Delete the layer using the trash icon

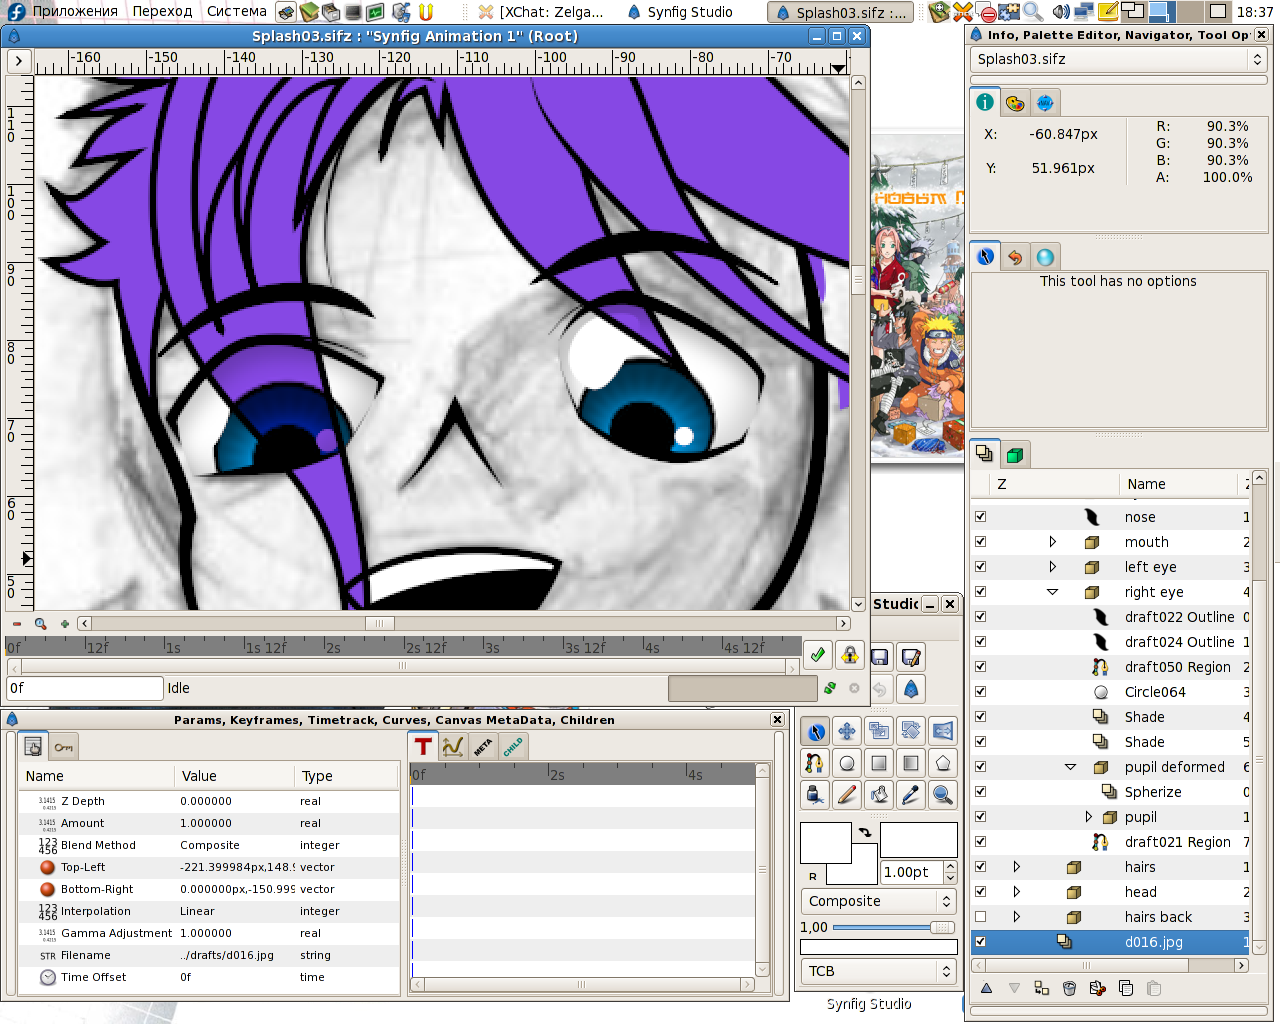point(1069,988)
